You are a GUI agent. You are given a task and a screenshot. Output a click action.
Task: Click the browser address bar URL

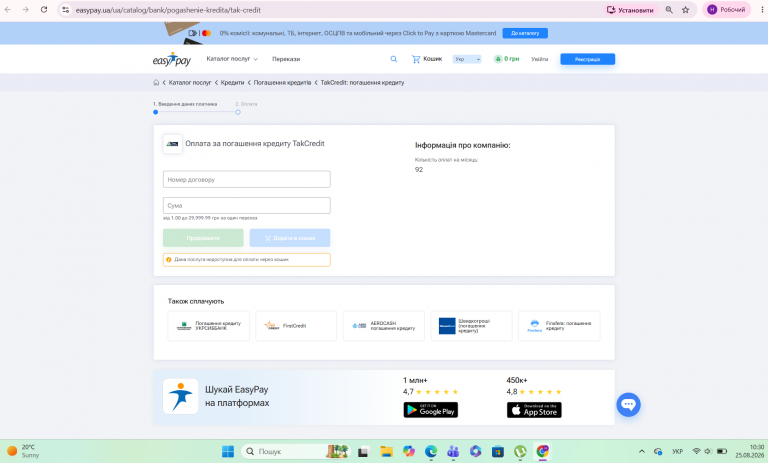coord(168,10)
